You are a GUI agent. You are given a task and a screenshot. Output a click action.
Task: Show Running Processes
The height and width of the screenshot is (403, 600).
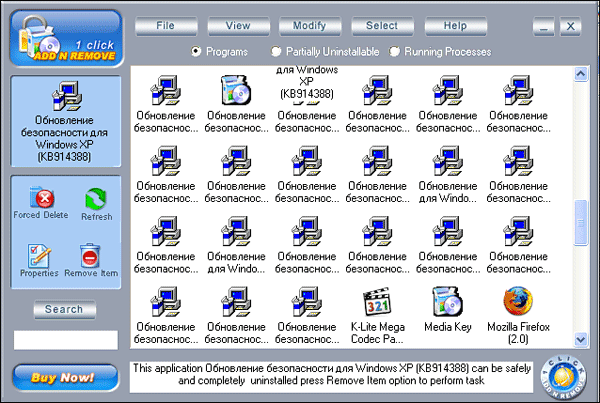click(395, 51)
